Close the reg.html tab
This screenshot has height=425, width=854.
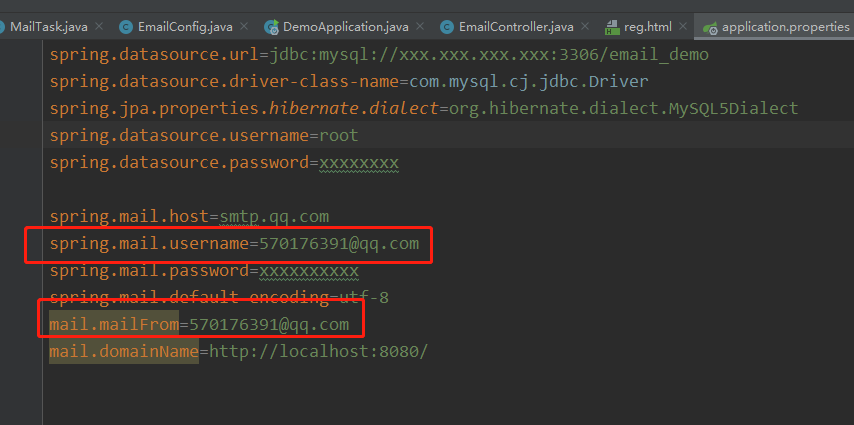pyautogui.click(x=682, y=26)
